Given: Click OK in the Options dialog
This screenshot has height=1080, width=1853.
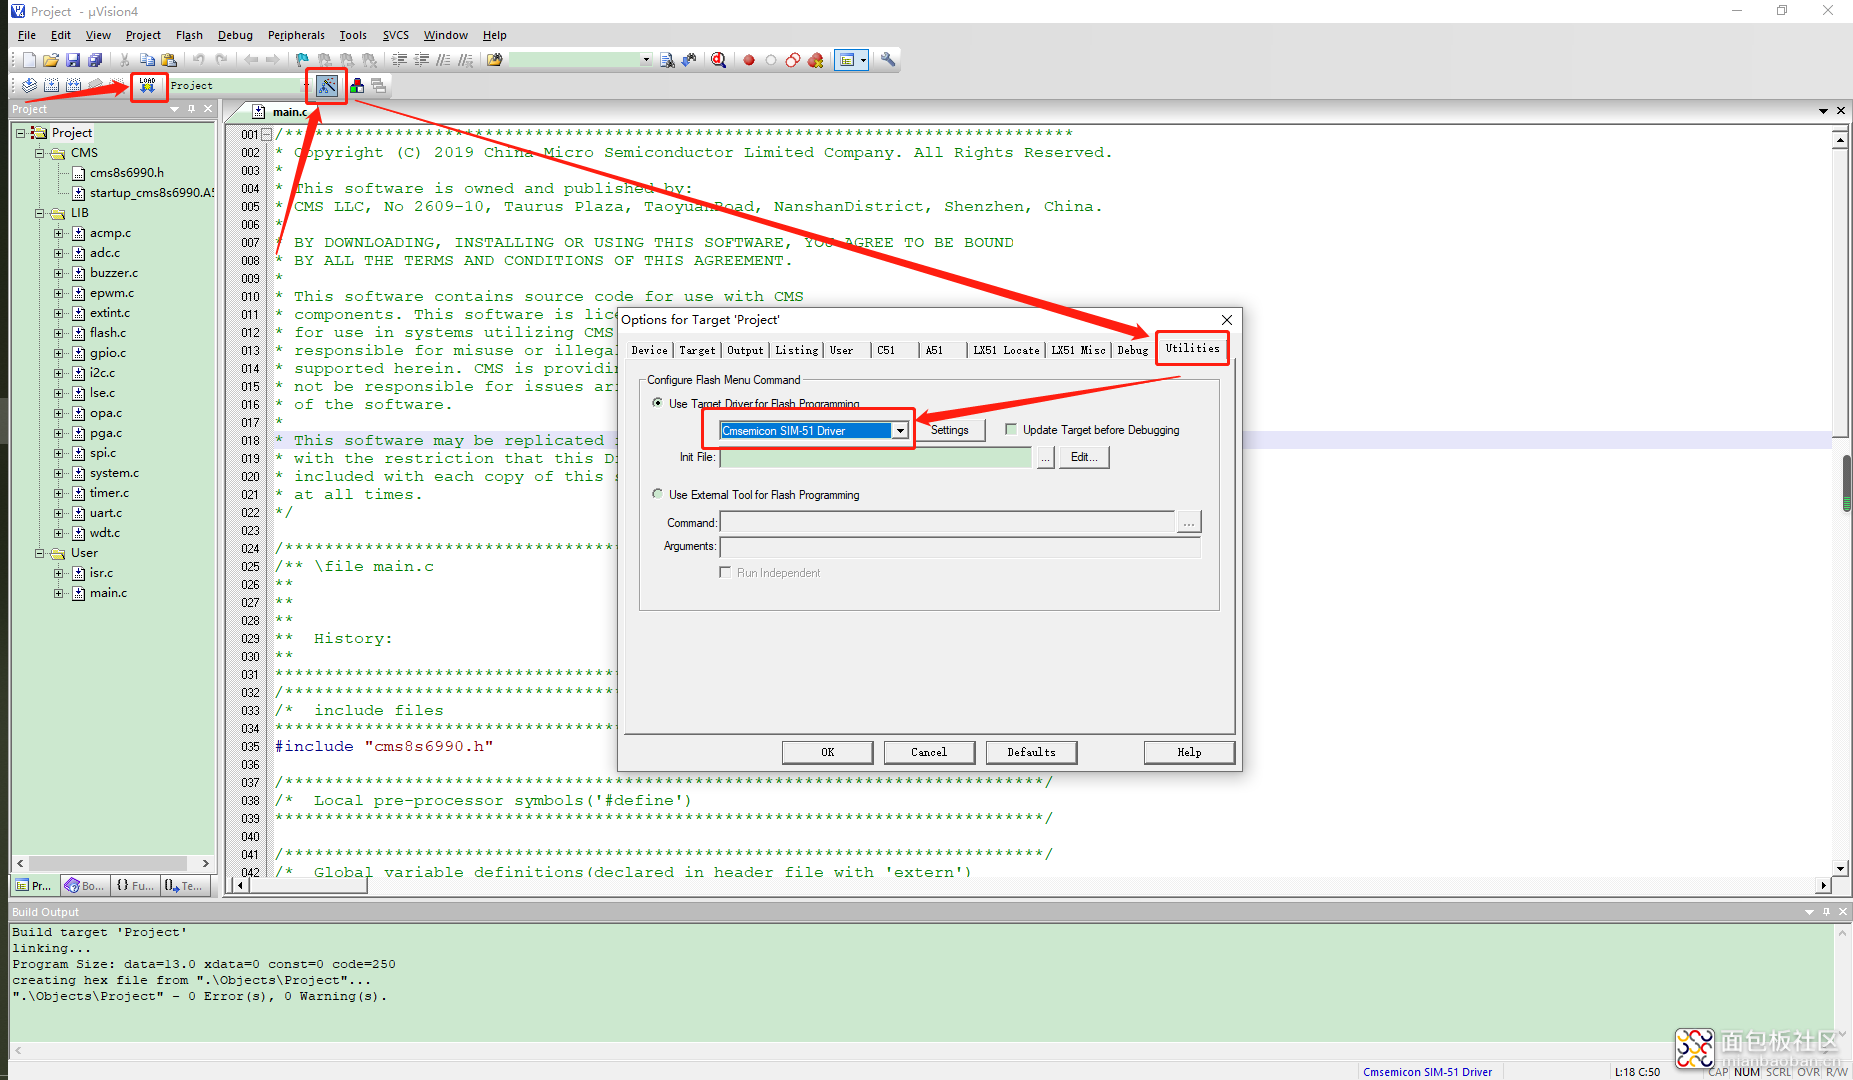Looking at the screenshot, I should point(827,752).
